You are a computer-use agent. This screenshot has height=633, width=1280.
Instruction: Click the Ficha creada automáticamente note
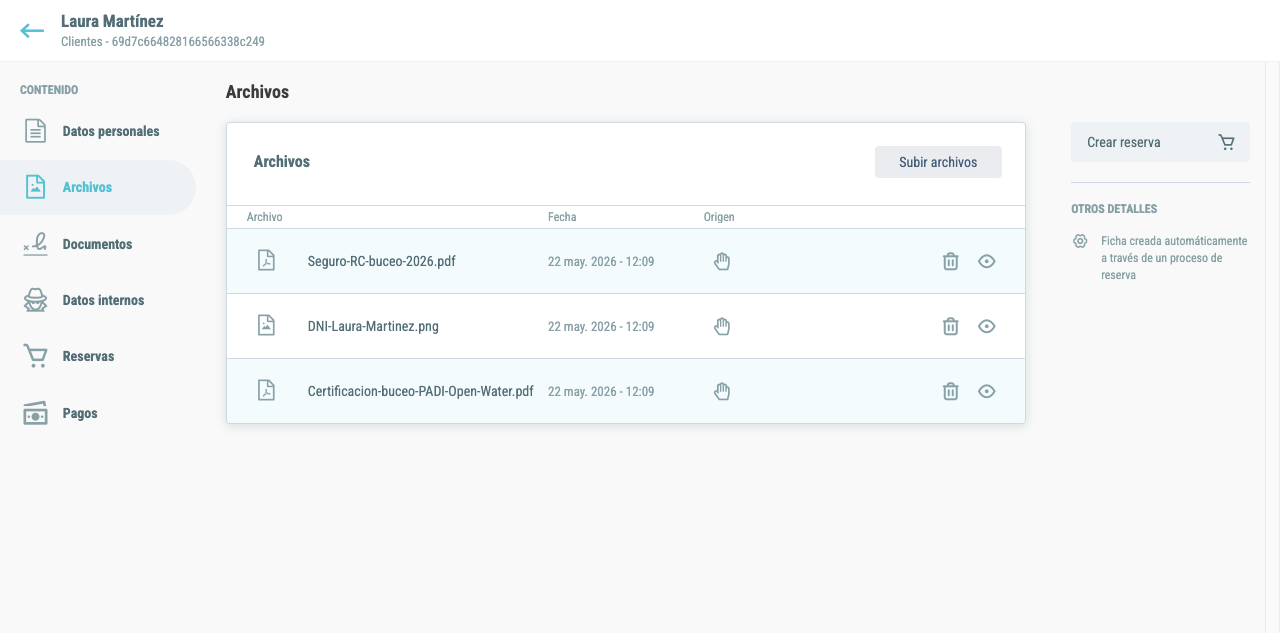1174,258
